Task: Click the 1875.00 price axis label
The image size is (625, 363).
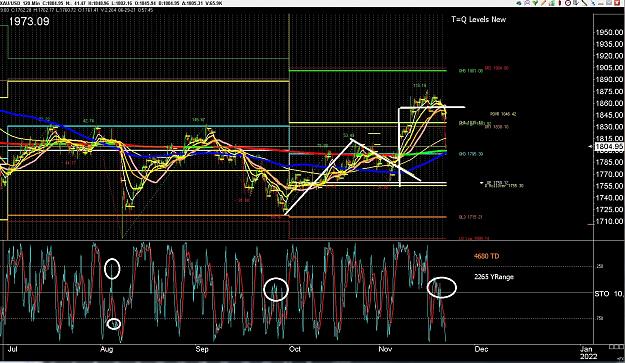Action: coord(609,92)
